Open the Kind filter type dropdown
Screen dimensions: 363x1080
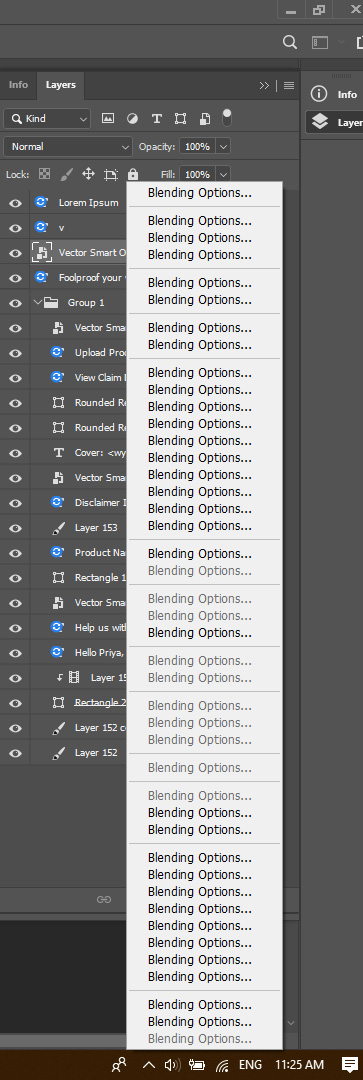point(47,118)
